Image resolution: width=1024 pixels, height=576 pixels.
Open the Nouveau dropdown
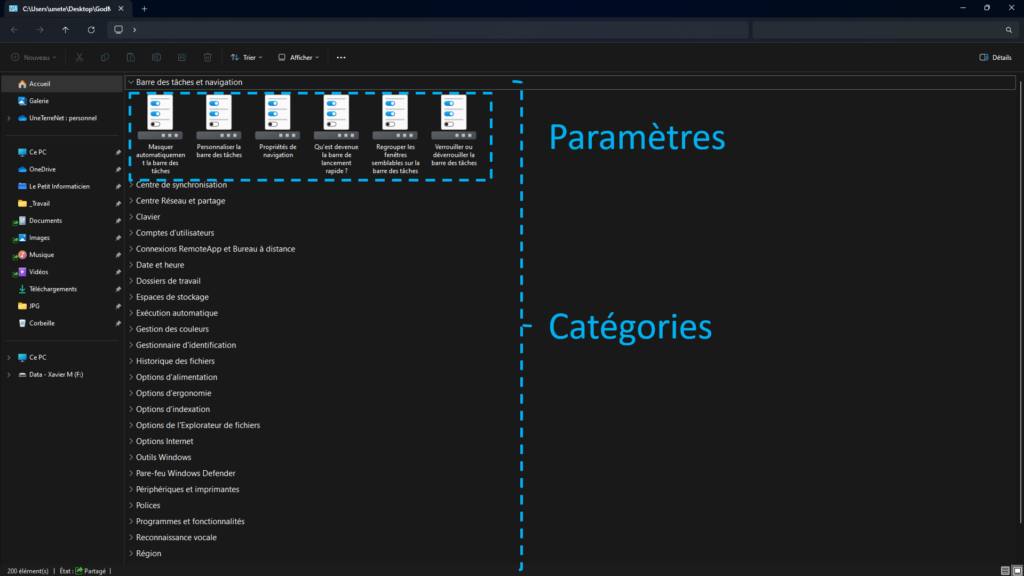click(33, 57)
